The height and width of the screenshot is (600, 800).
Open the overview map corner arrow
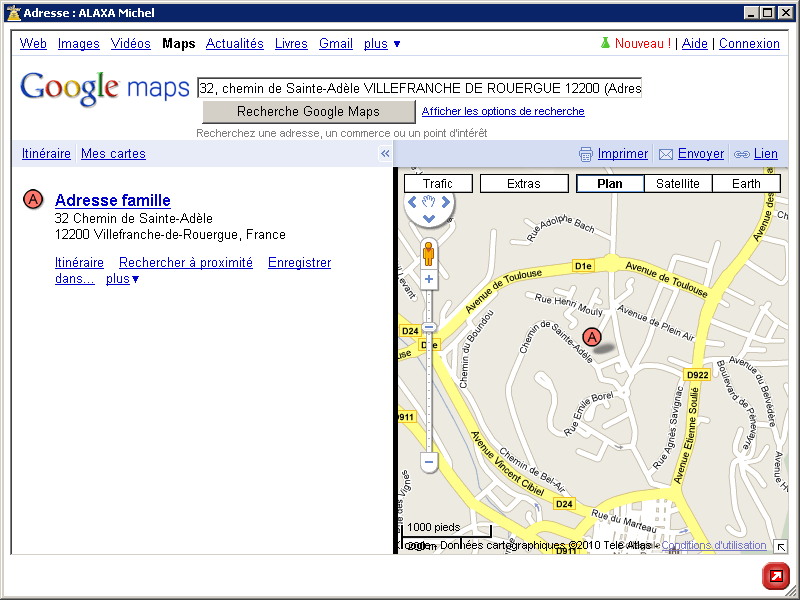pyautogui.click(x=780, y=546)
